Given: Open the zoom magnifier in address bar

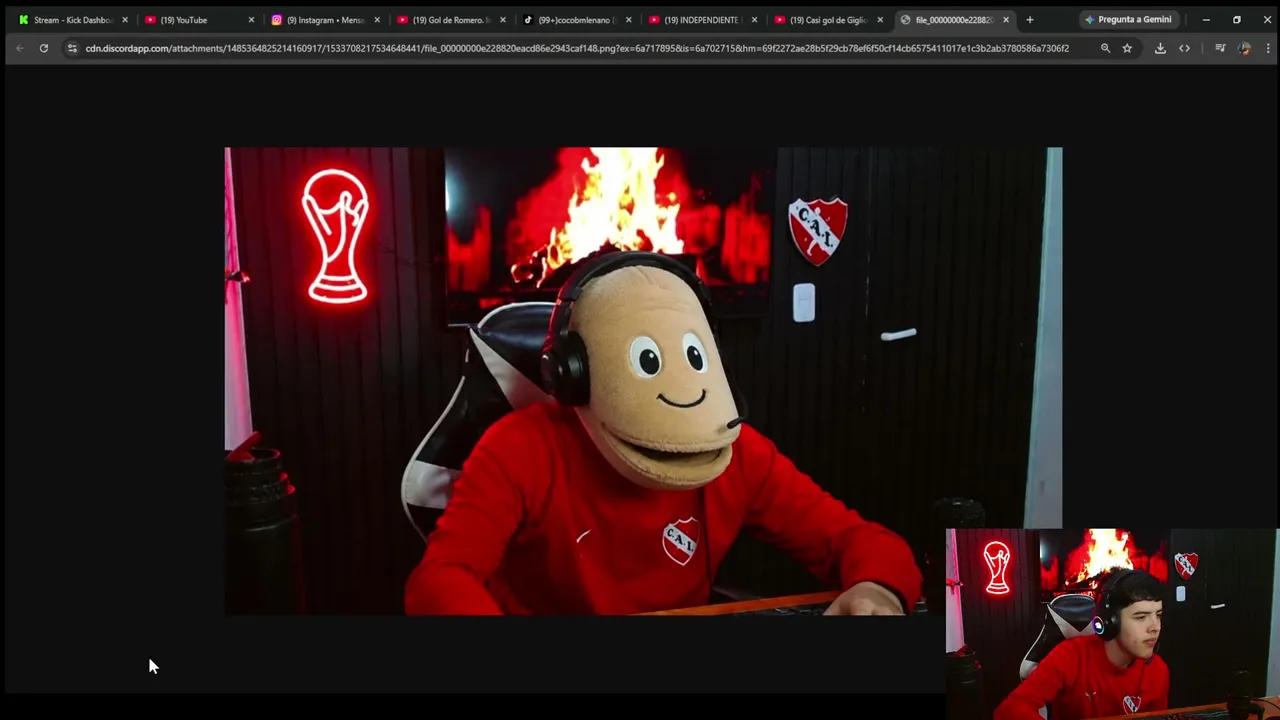Looking at the screenshot, I should [1105, 48].
